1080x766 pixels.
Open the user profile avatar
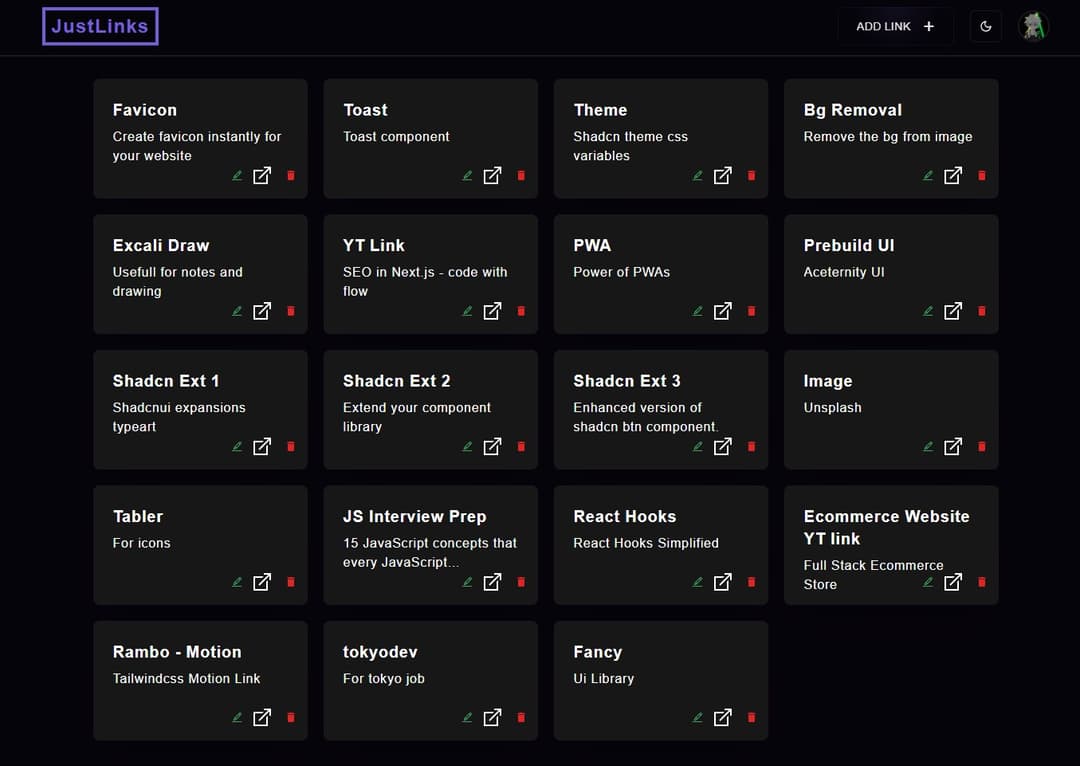click(1033, 27)
